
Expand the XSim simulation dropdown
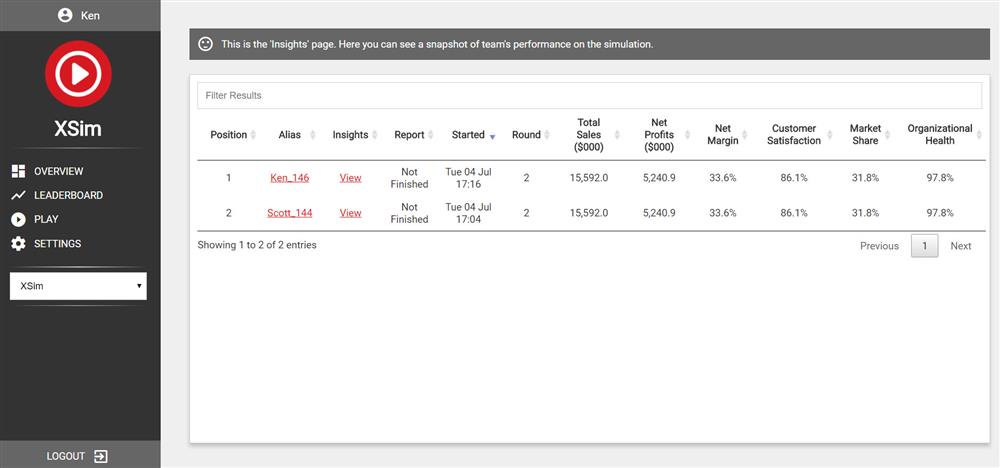coord(78,286)
